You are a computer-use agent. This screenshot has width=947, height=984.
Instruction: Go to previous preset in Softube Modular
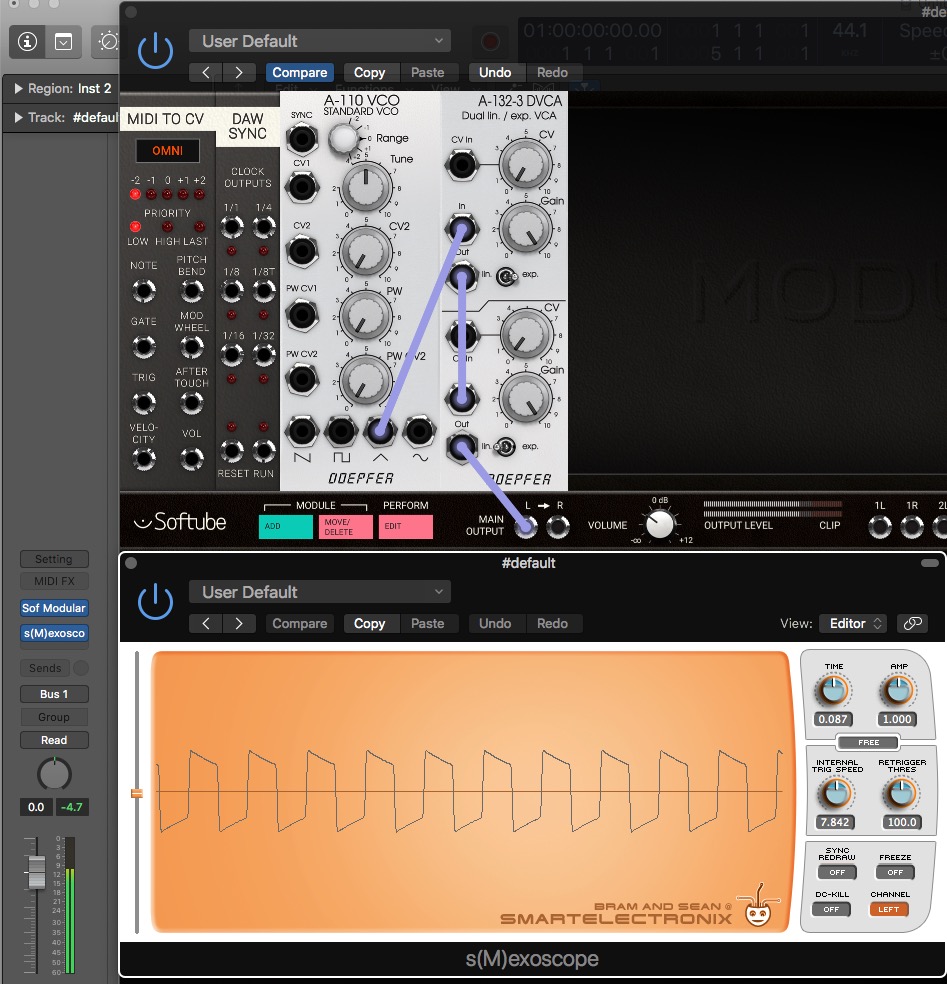click(206, 72)
